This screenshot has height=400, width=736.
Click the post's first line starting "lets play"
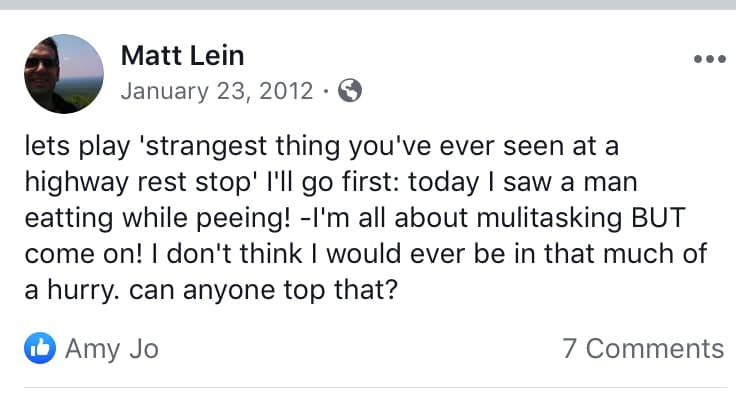pos(322,146)
